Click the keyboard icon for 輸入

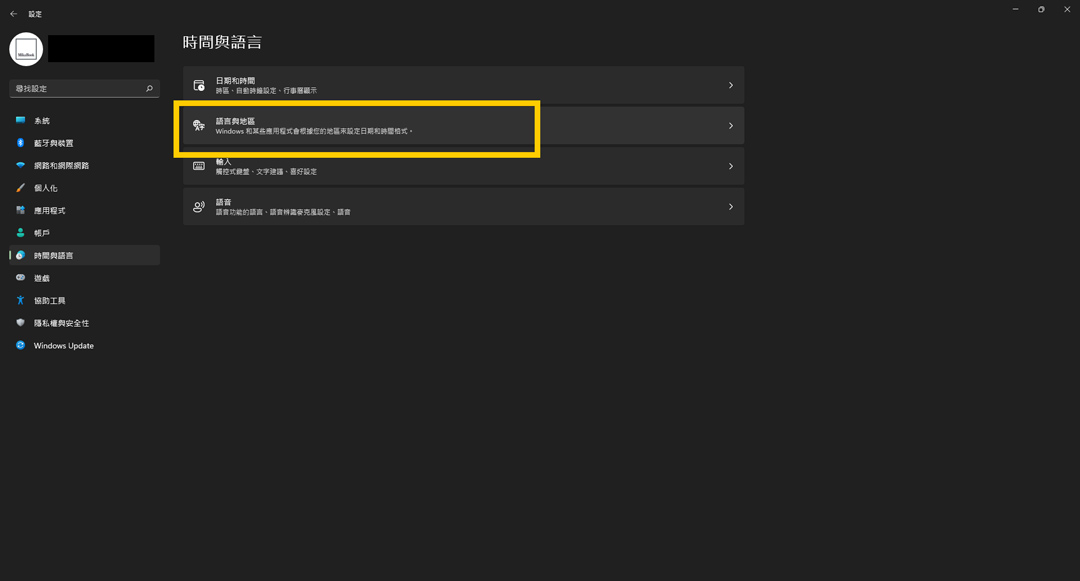[199, 166]
